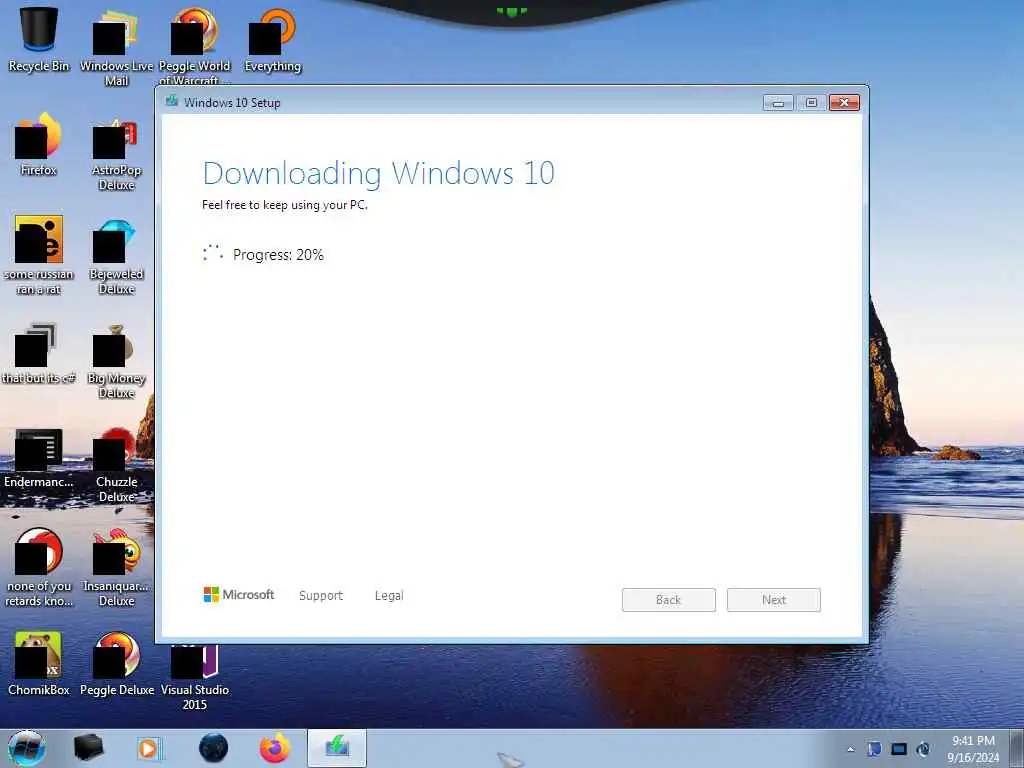Viewport: 1024px width, 768px height.
Task: Open the clock showing 9:41 PM
Action: tap(973, 749)
